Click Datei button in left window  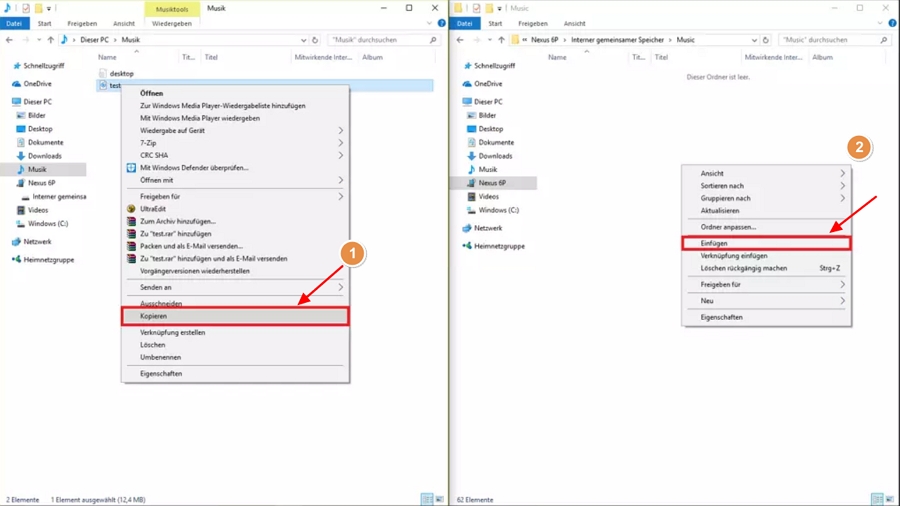pos(14,23)
